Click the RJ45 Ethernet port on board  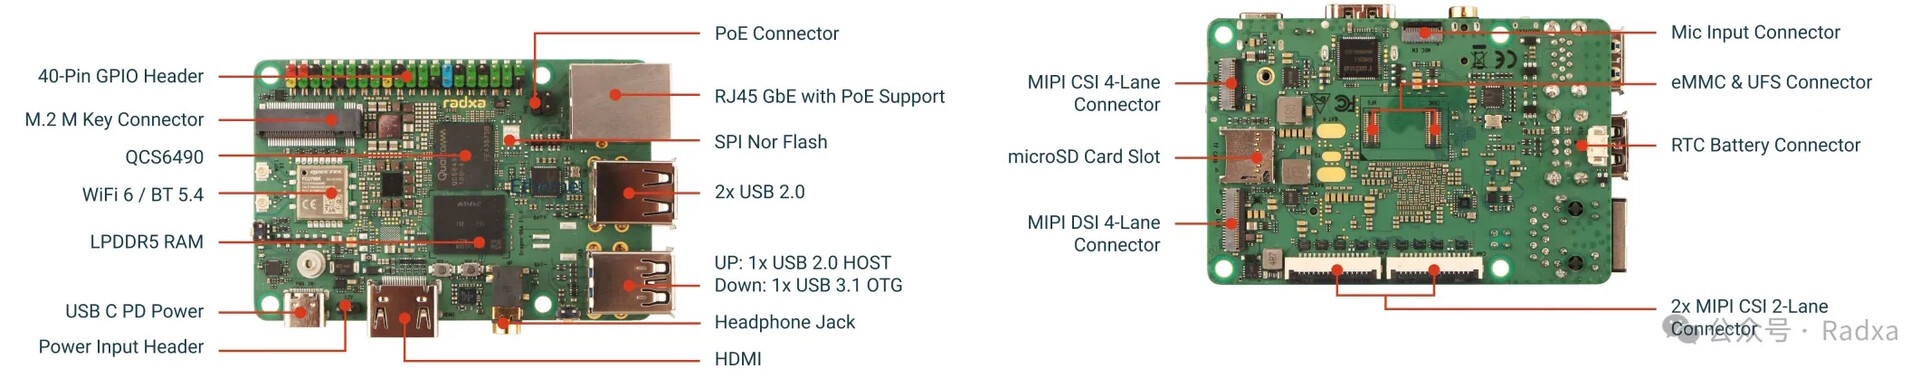tap(620, 101)
